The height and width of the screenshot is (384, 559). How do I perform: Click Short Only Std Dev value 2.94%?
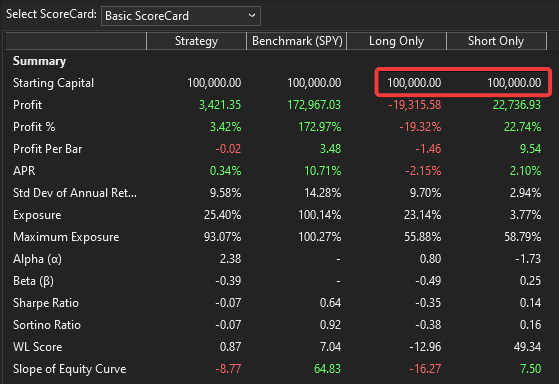[x=525, y=193]
